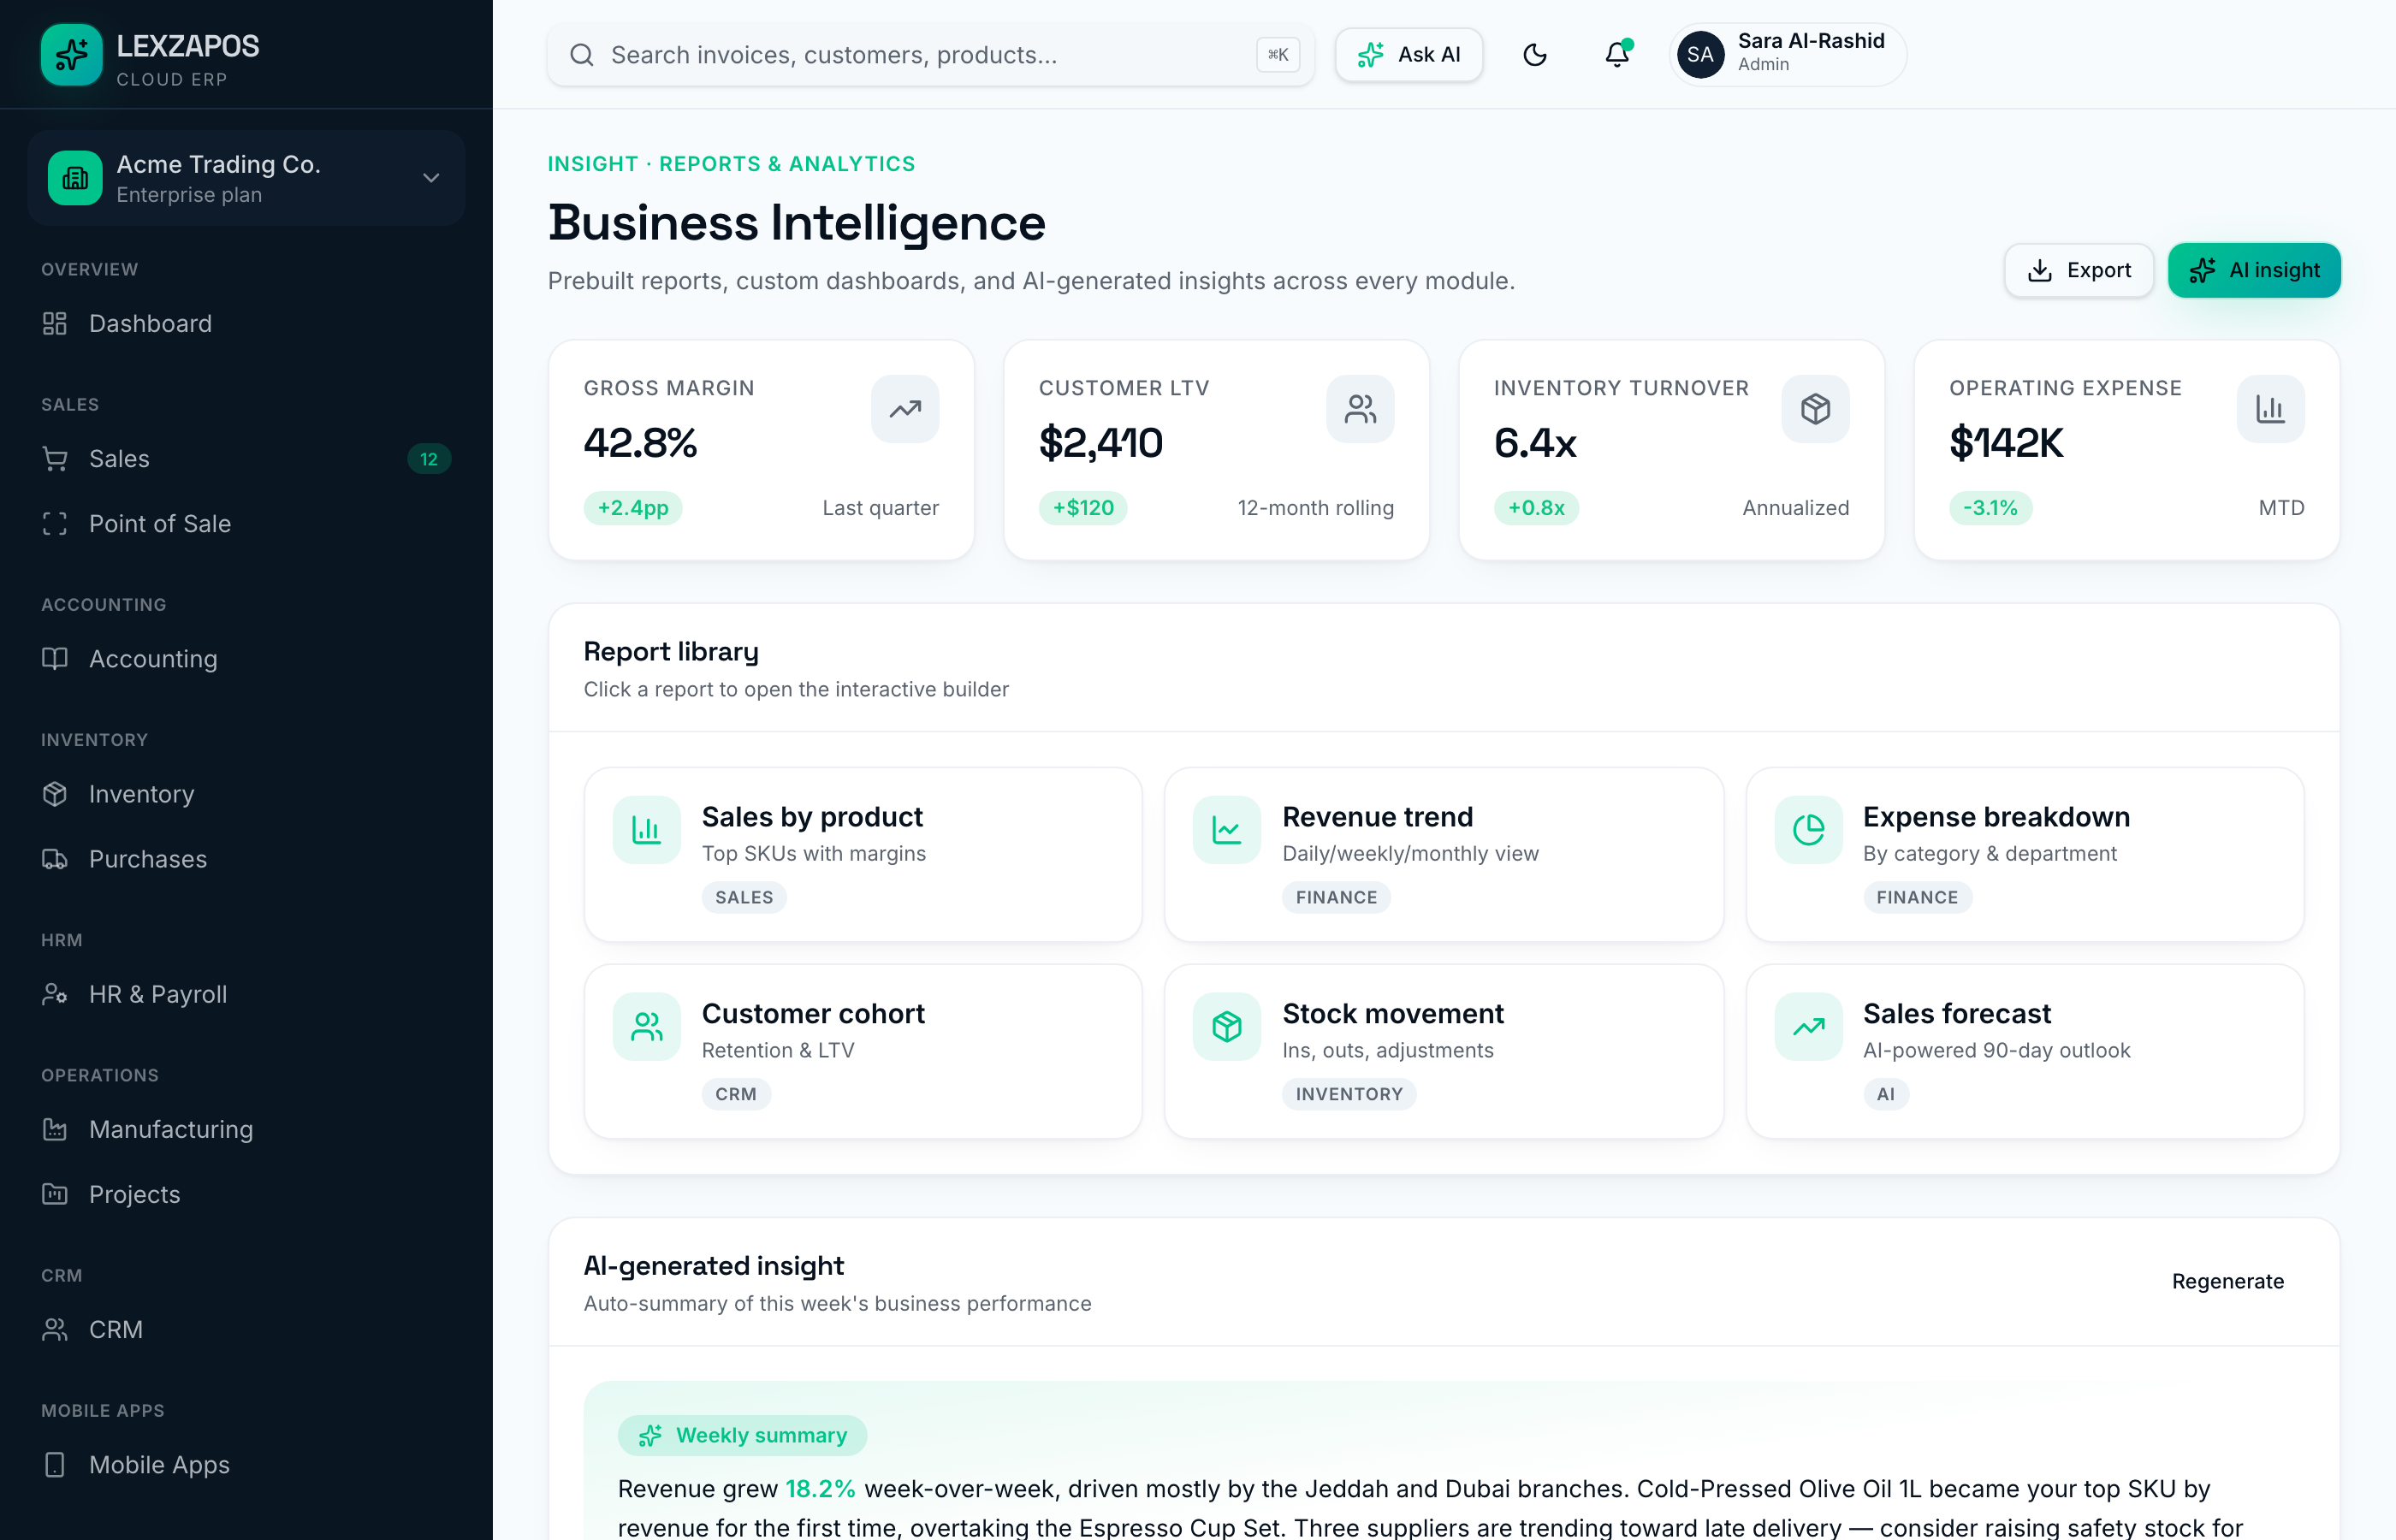The width and height of the screenshot is (2396, 1540).
Task: Go to Accounting in sidebar
Action: click(x=246, y=659)
